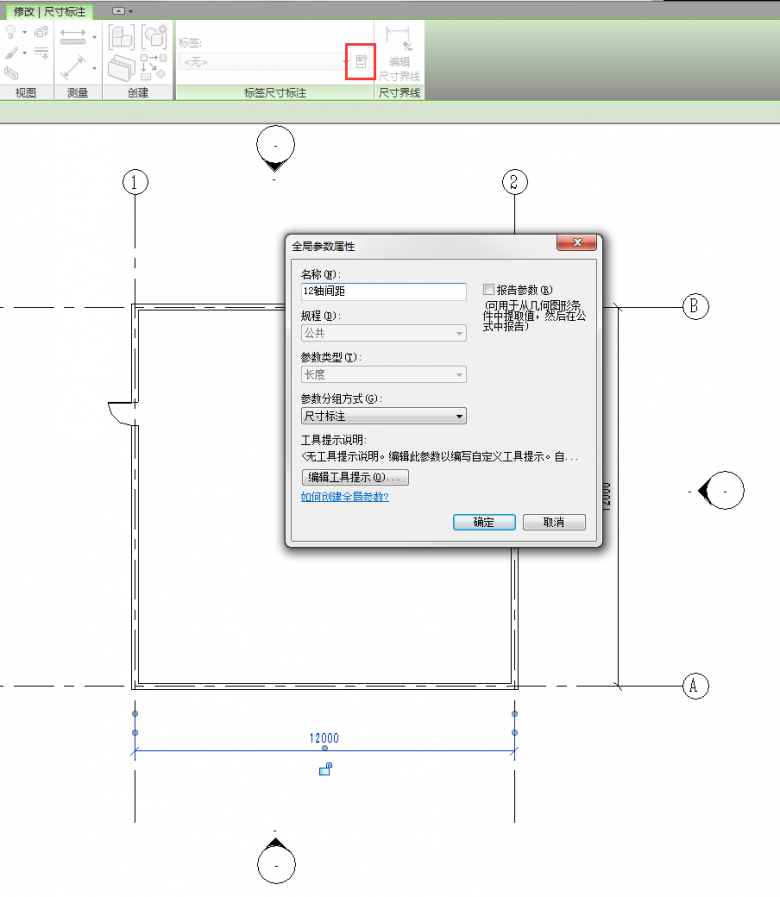The image size is (780, 897).
Task: Enable the 报告参数 checkbox
Action: coord(489,289)
